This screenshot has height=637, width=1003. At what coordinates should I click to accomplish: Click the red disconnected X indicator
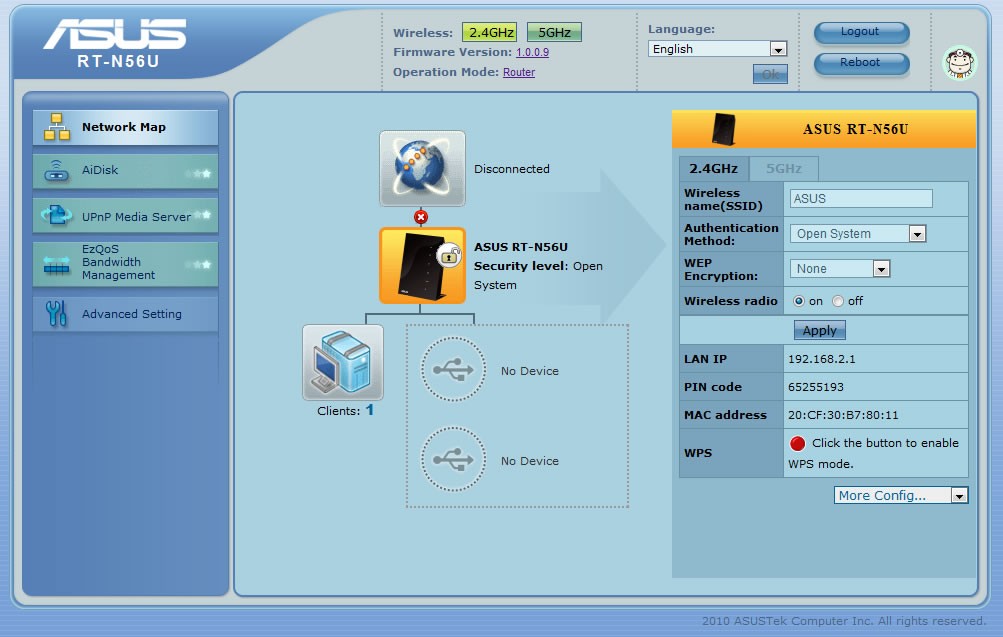[x=420, y=217]
